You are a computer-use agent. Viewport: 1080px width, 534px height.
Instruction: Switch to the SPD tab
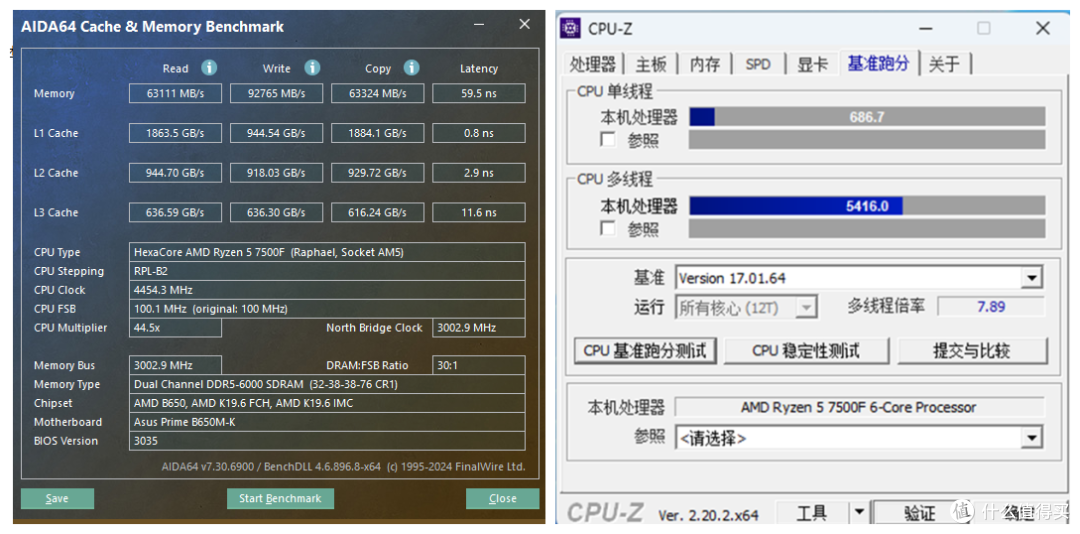point(758,64)
